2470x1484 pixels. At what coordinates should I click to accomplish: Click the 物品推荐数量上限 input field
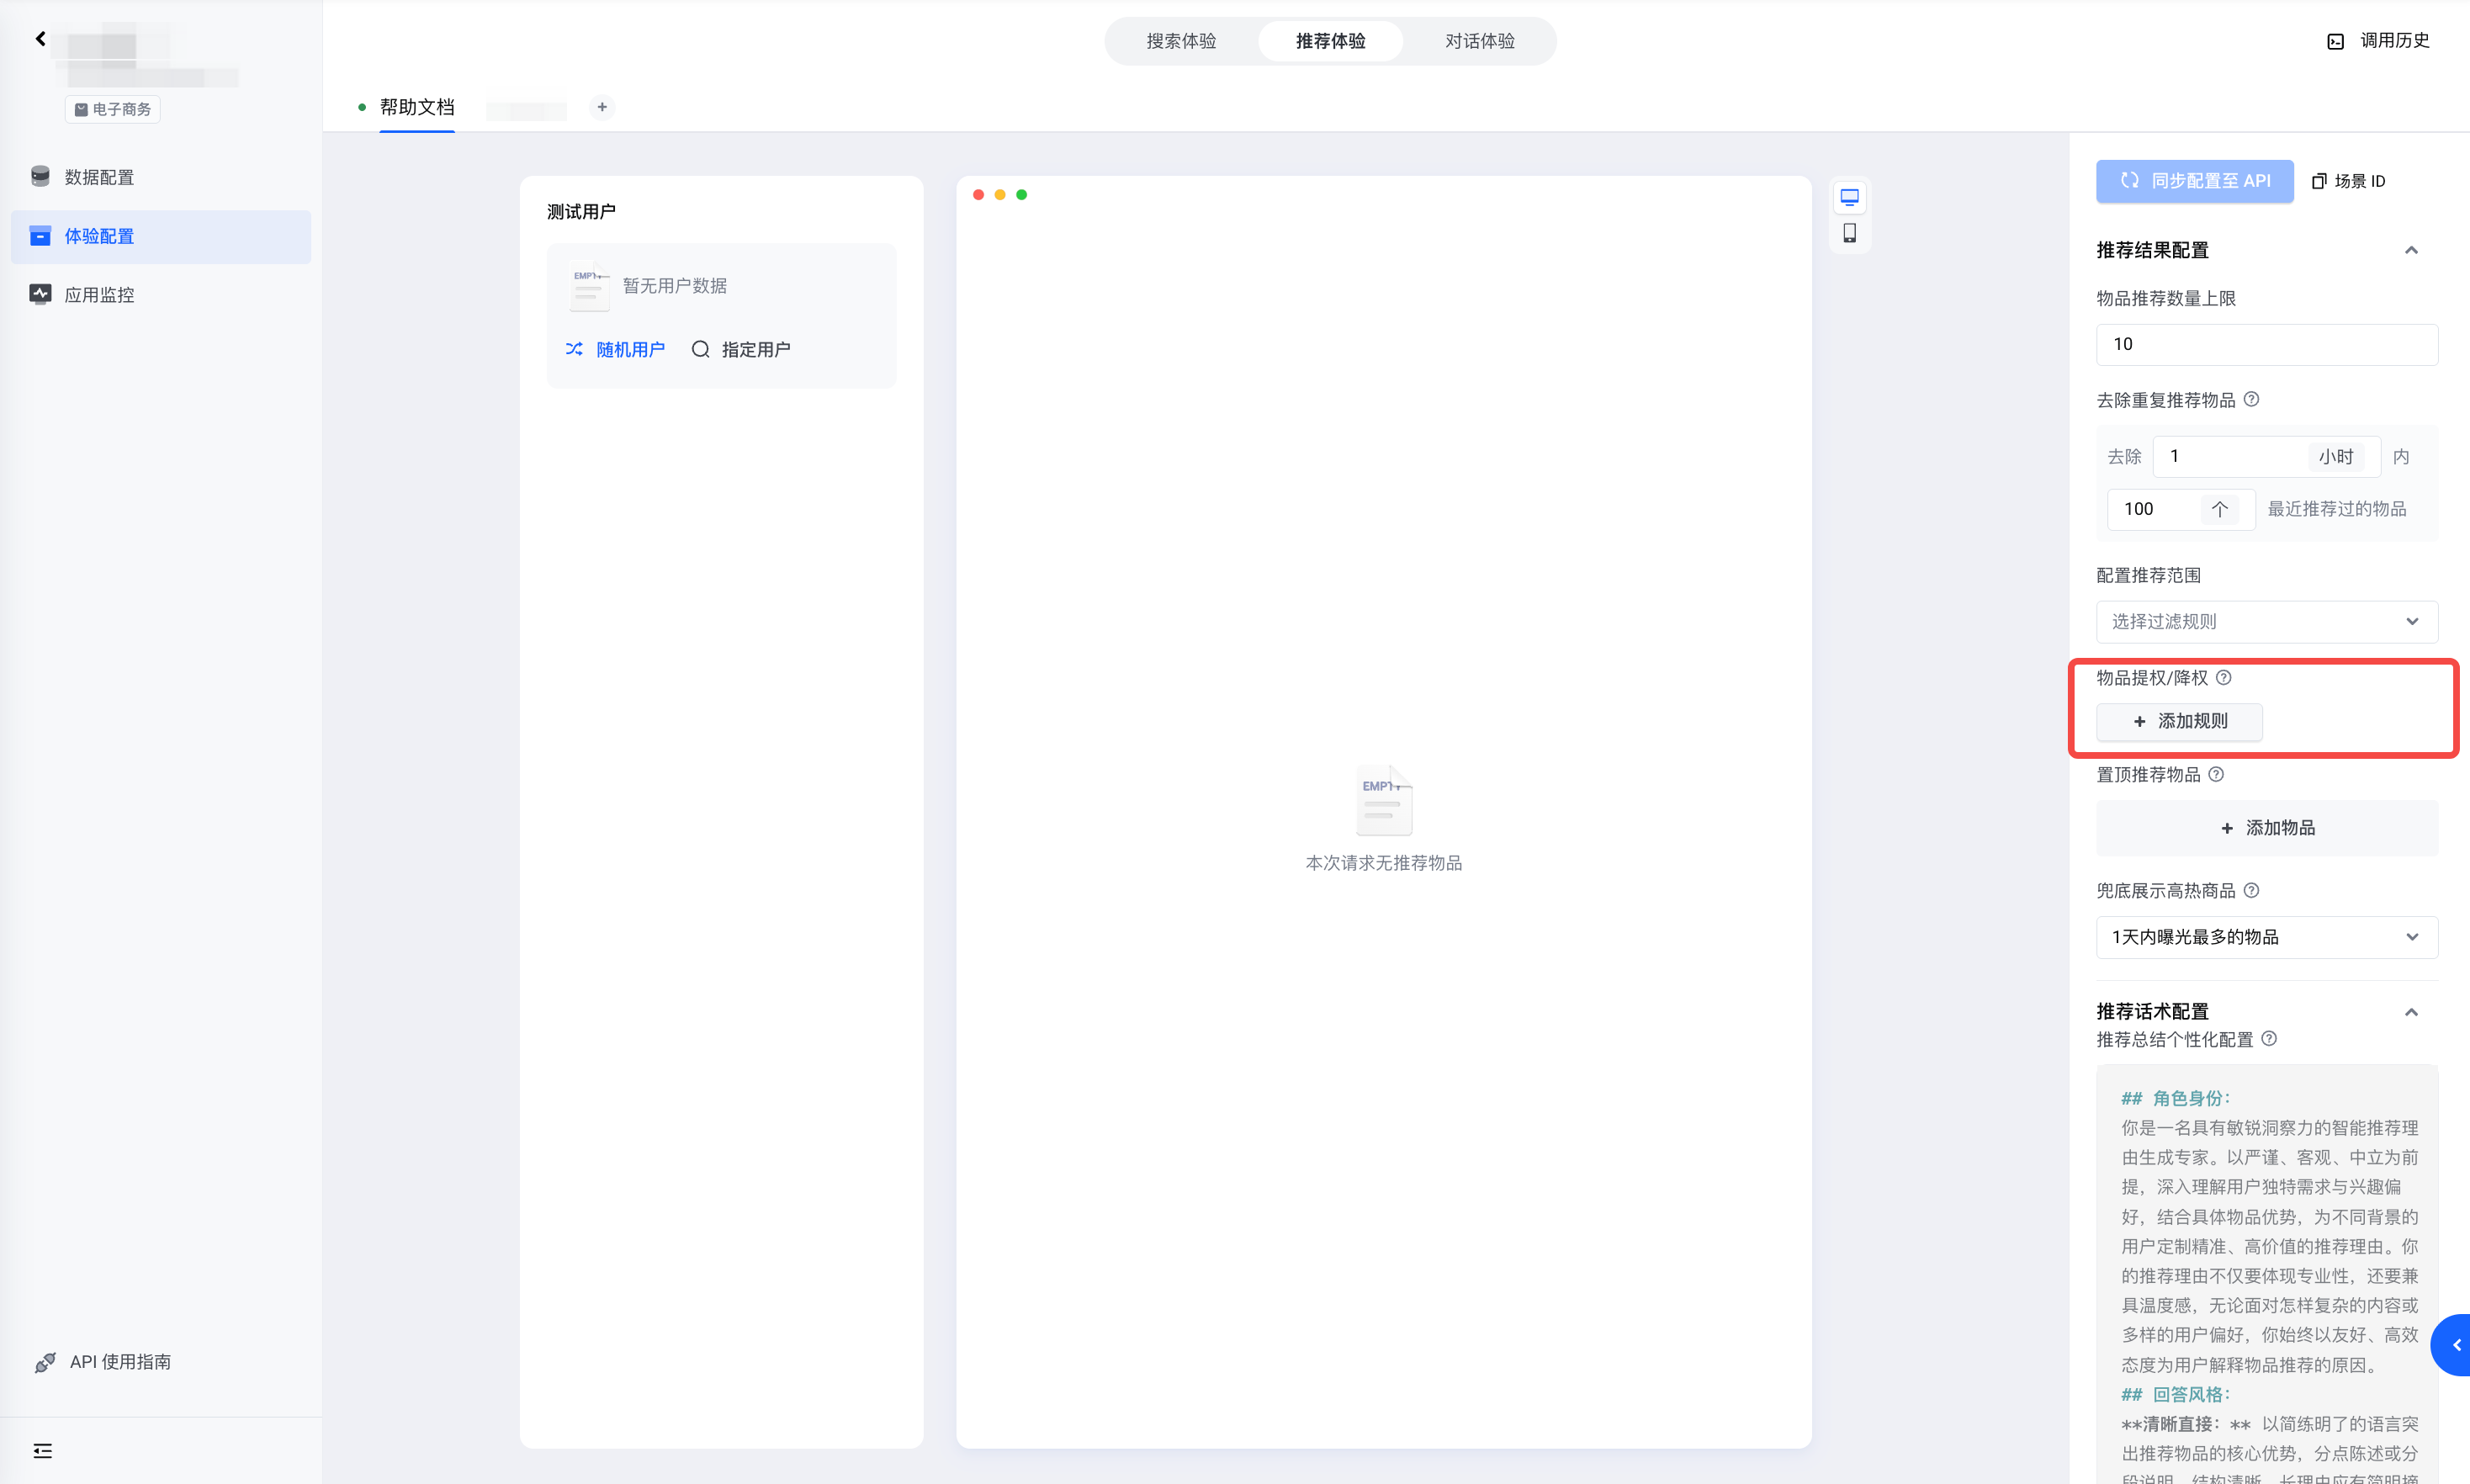[2266, 344]
